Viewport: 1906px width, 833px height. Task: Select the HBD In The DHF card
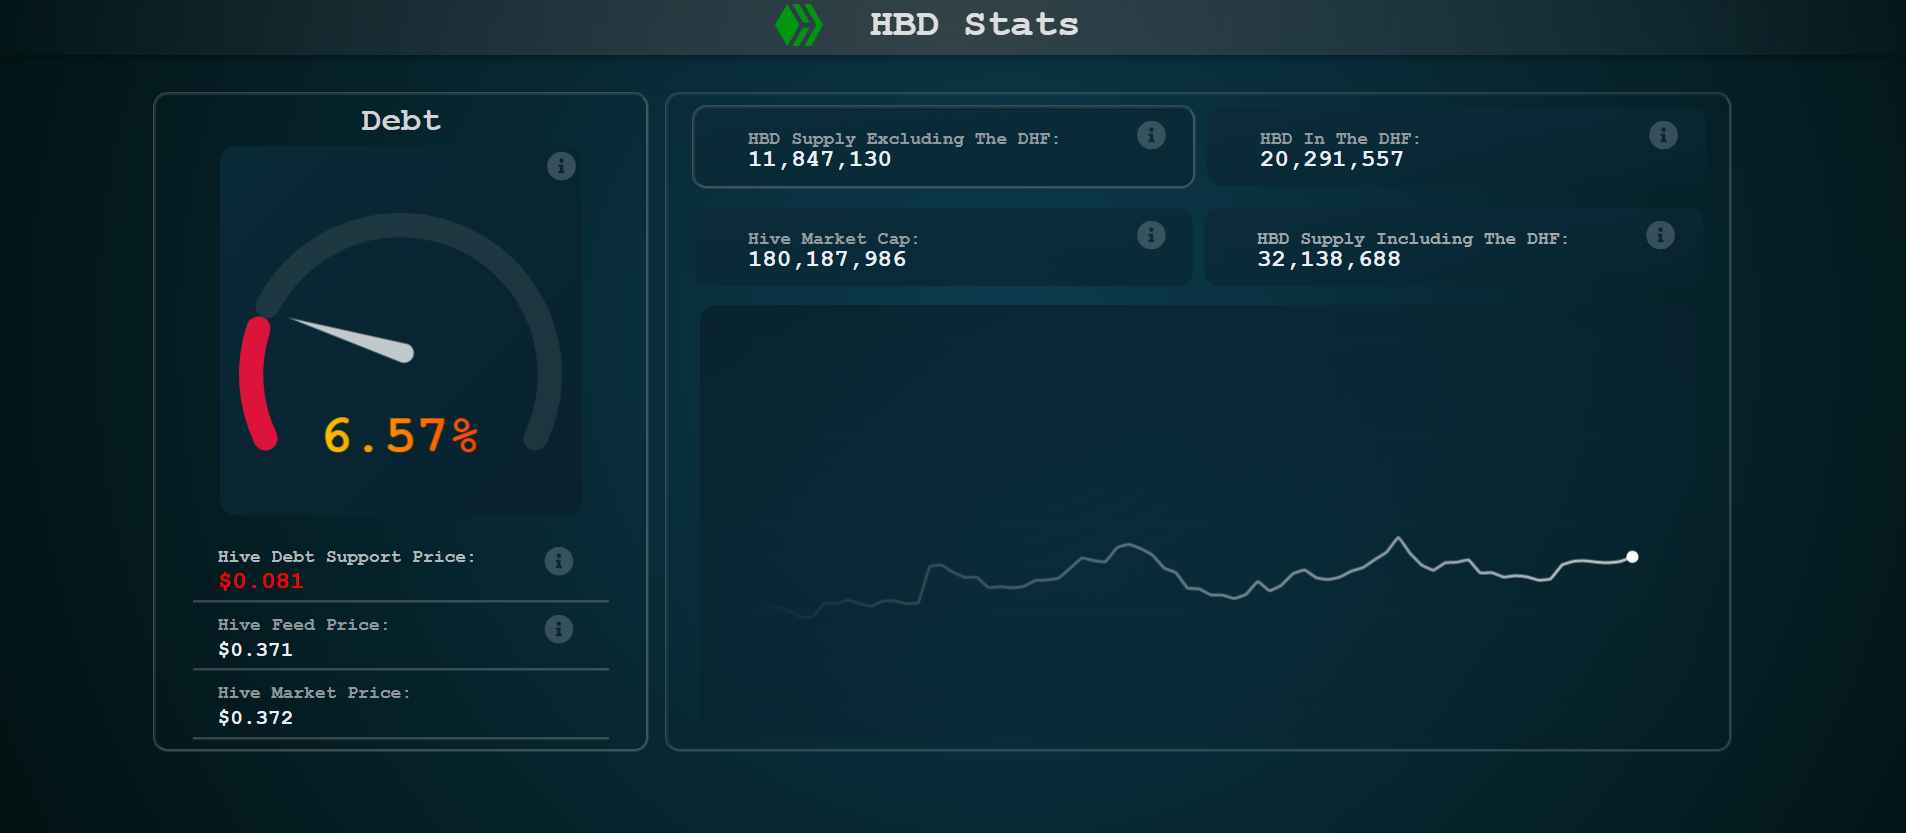[x=1456, y=147]
